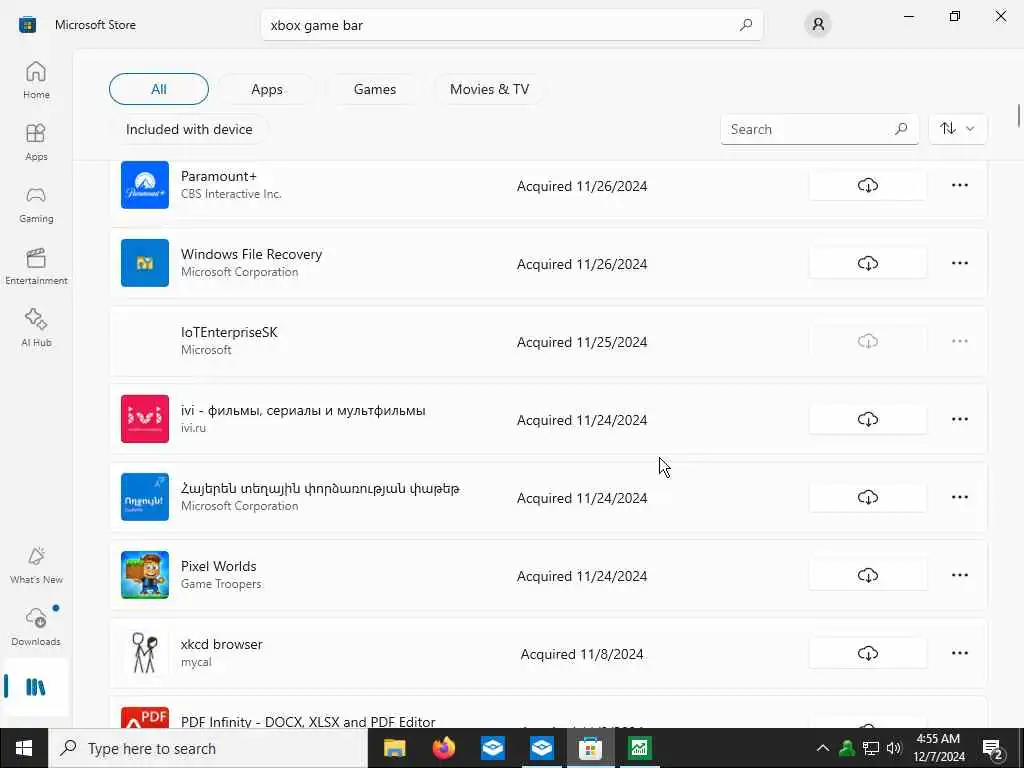Click the volume speaker tray icon

click(x=894, y=748)
